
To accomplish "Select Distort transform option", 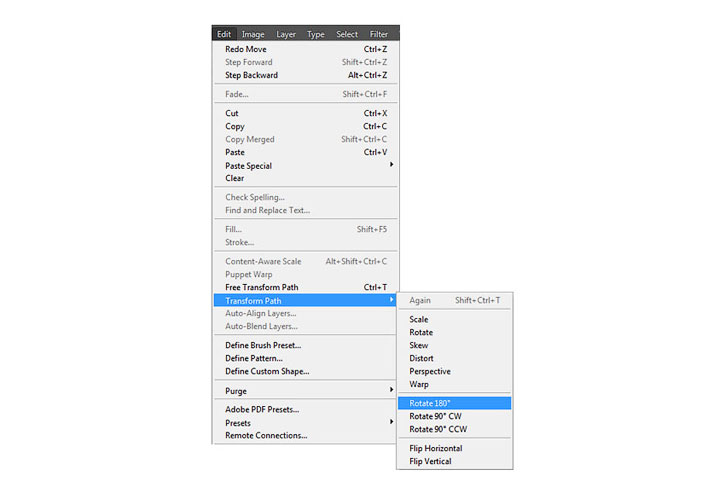I will tap(455, 358).
